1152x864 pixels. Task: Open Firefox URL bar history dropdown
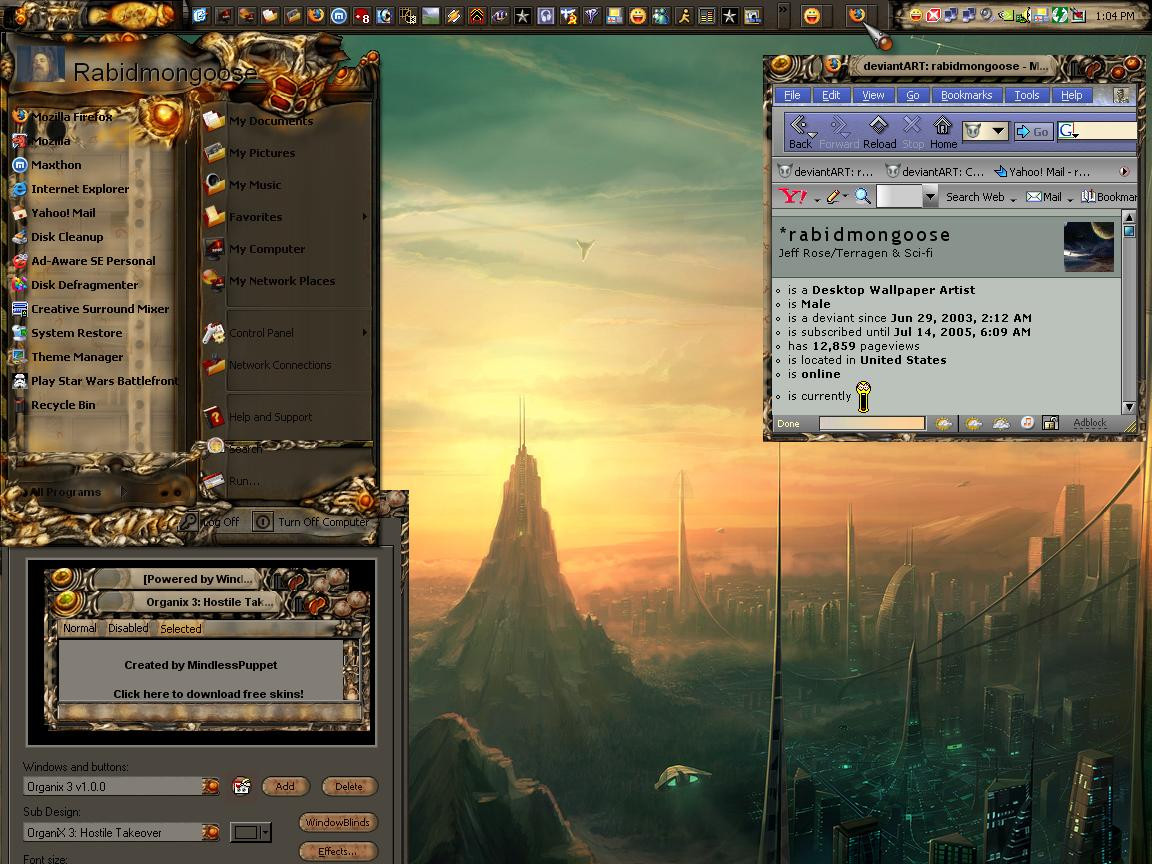click(x=998, y=131)
